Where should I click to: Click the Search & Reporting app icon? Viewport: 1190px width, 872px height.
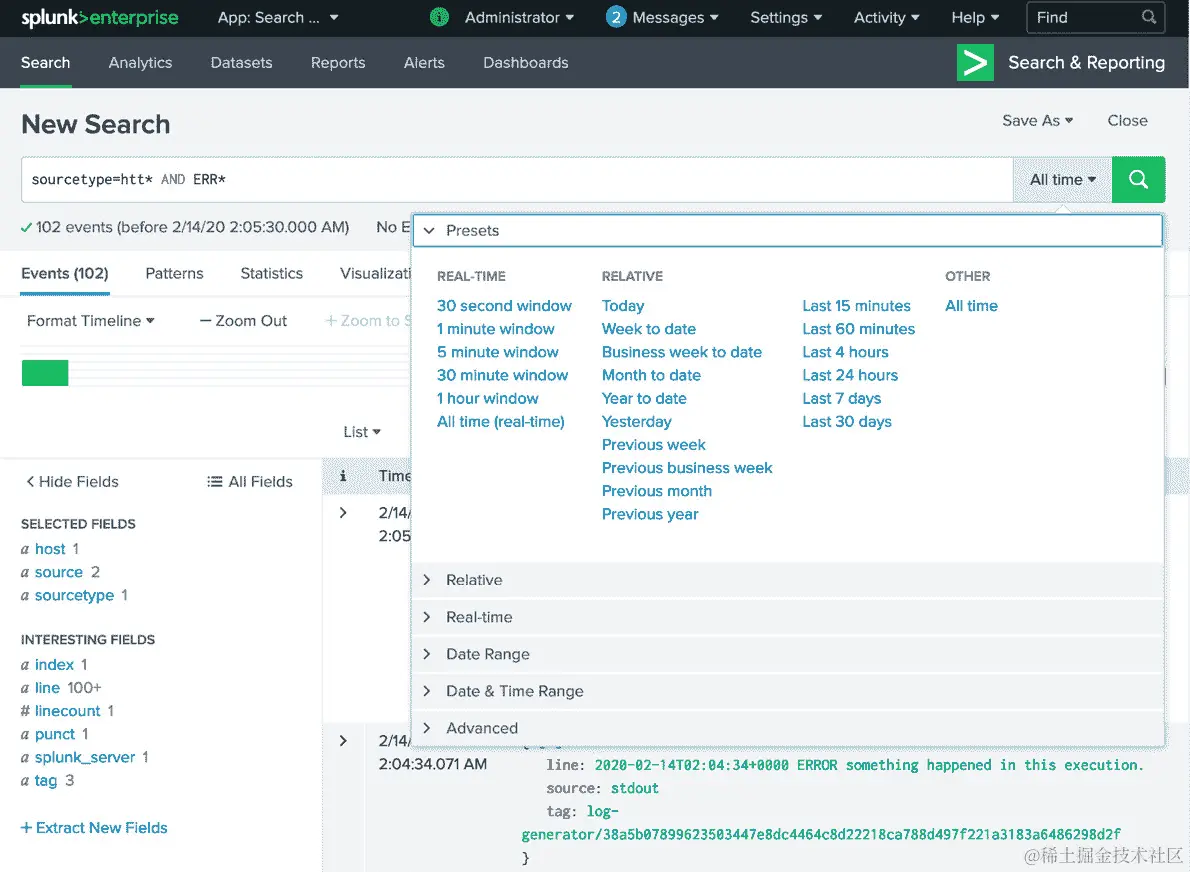point(975,62)
